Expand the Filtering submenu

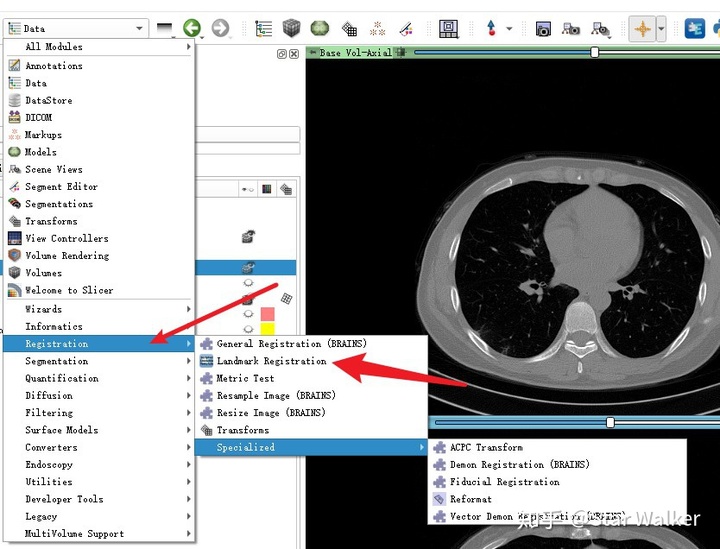(x=99, y=413)
